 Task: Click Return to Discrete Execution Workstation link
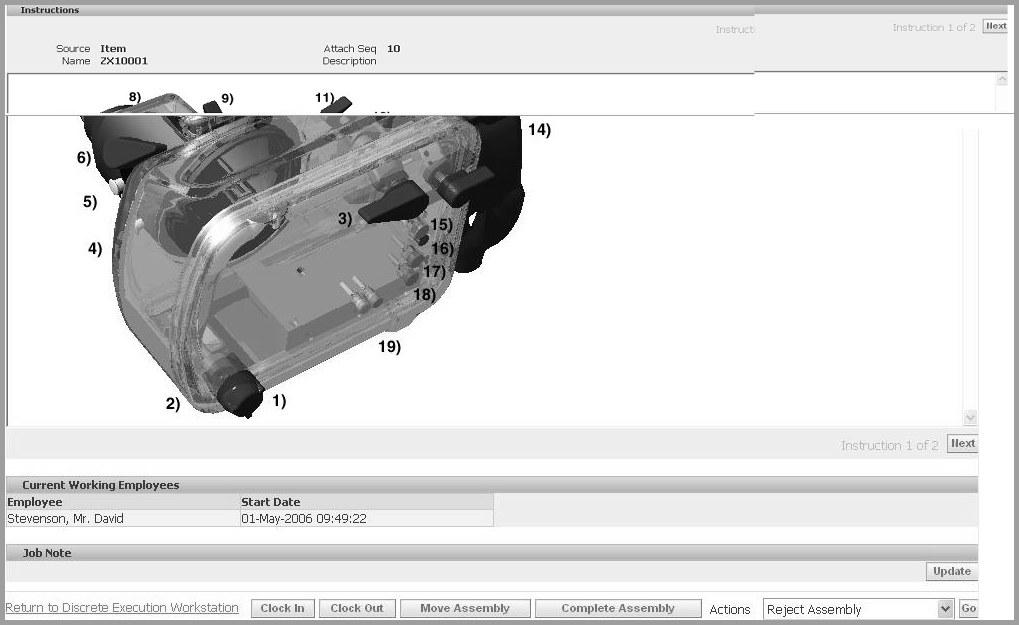pos(122,607)
